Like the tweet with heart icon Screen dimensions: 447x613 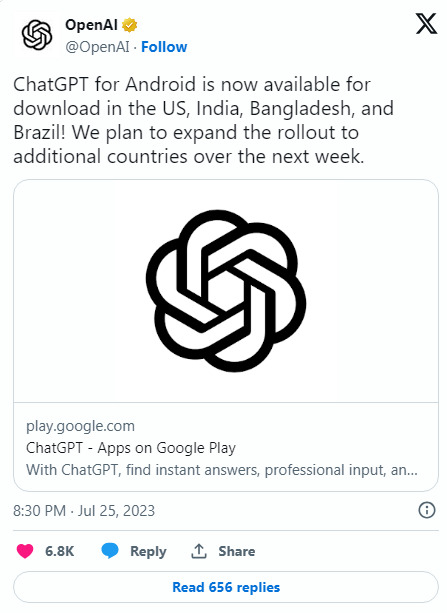(25, 551)
